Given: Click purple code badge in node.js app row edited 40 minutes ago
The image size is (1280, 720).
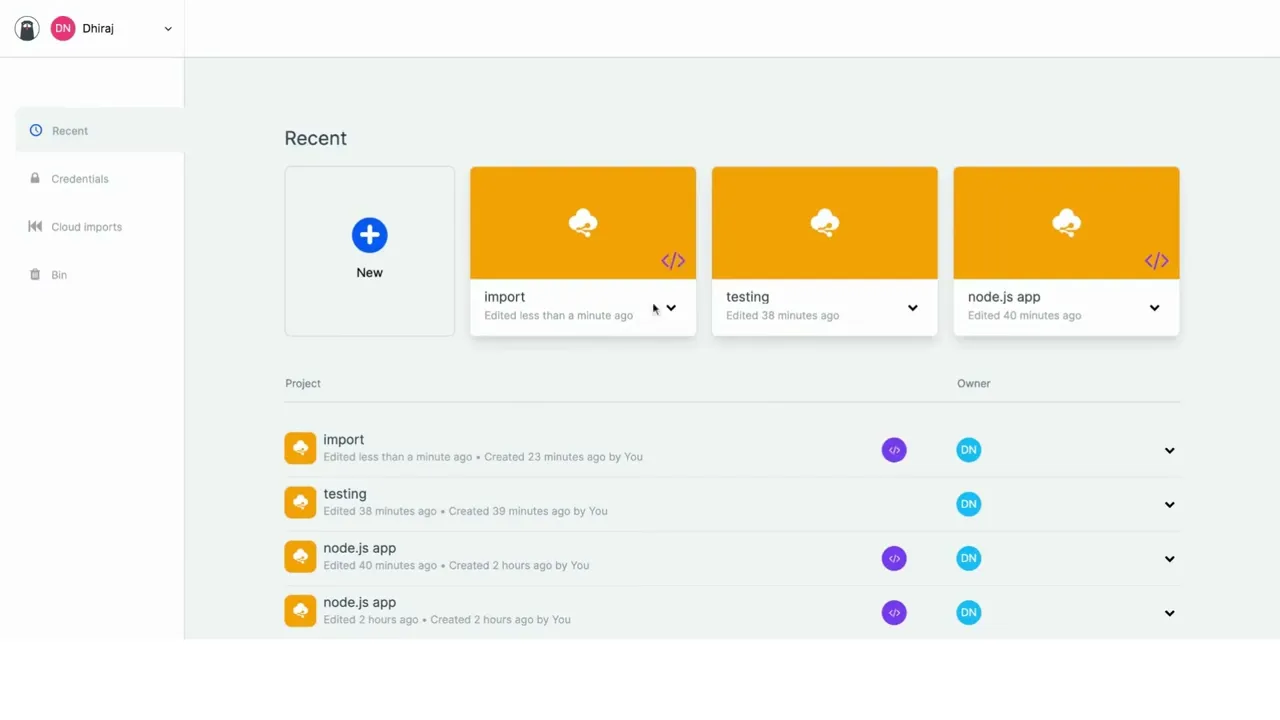Looking at the screenshot, I should 894,558.
